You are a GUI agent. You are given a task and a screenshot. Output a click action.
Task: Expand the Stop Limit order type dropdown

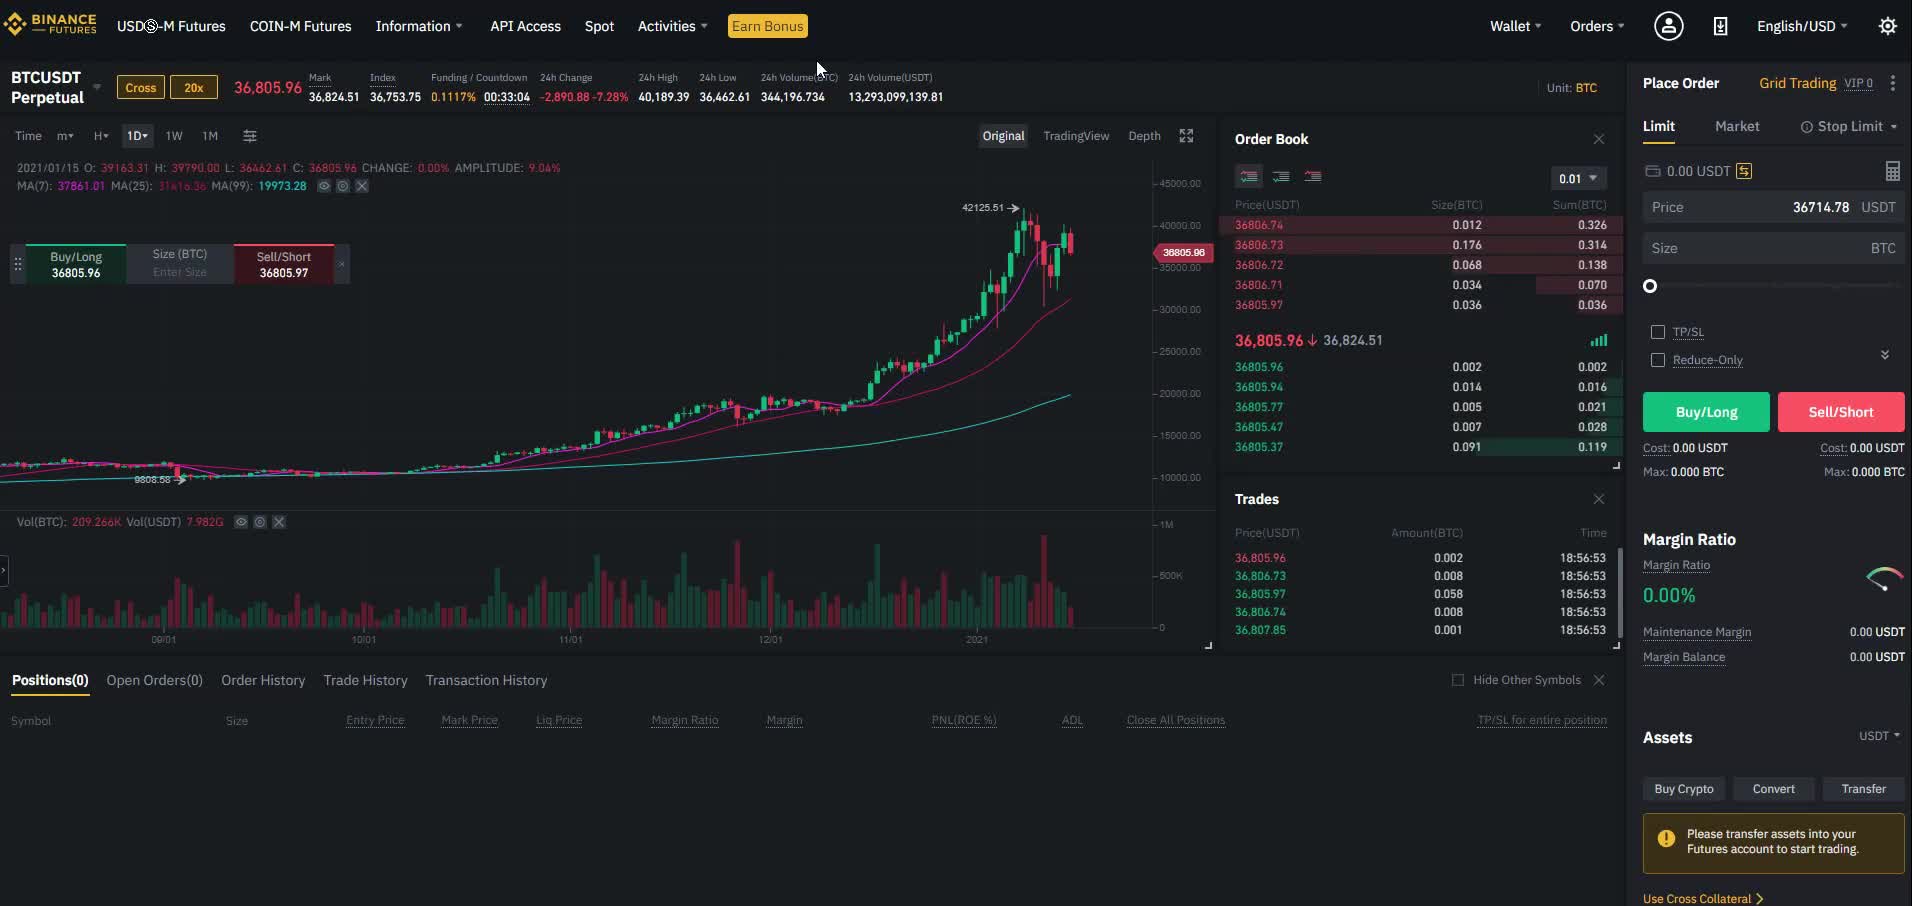point(1849,126)
